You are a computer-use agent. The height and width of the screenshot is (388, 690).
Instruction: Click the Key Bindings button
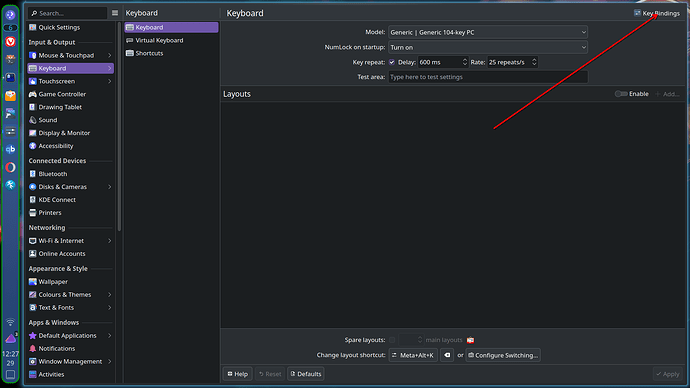click(x=657, y=13)
